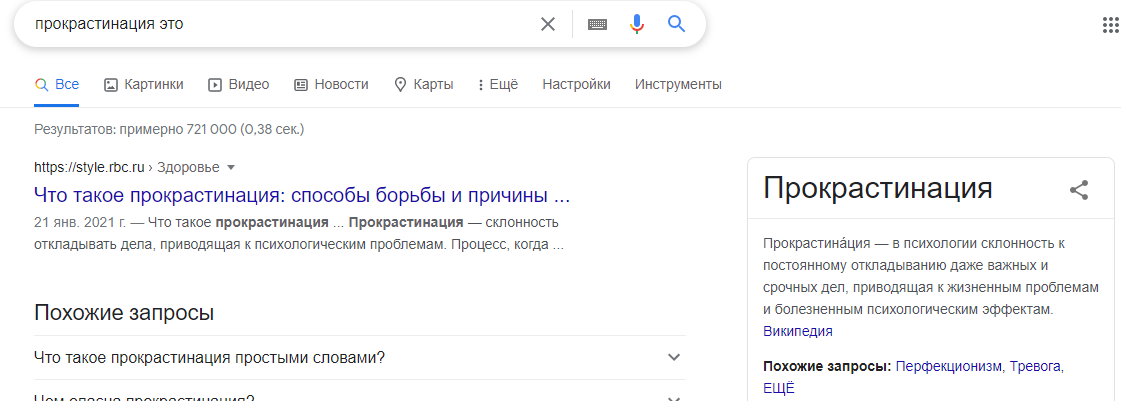Start voice search with the microphone icon
1121x401 pixels.
[x=637, y=24]
